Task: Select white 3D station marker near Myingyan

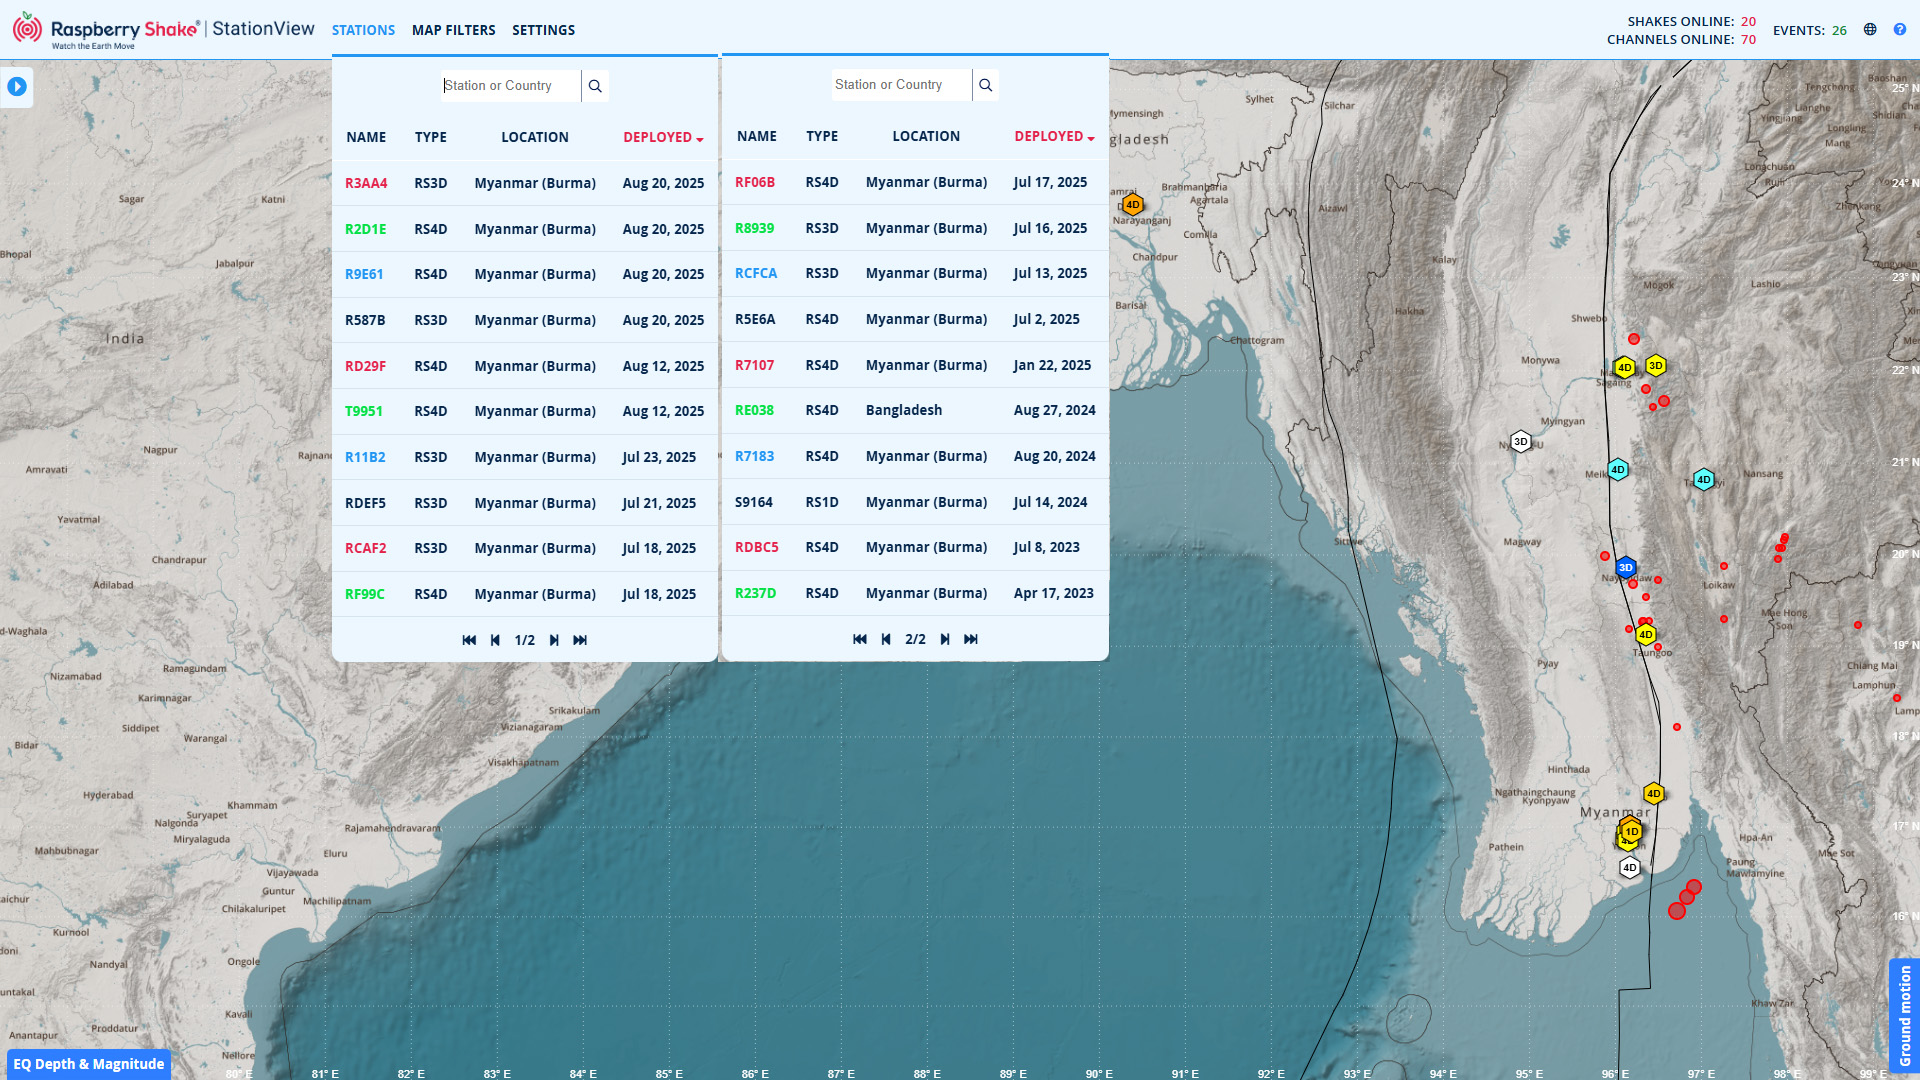Action: [x=1520, y=441]
